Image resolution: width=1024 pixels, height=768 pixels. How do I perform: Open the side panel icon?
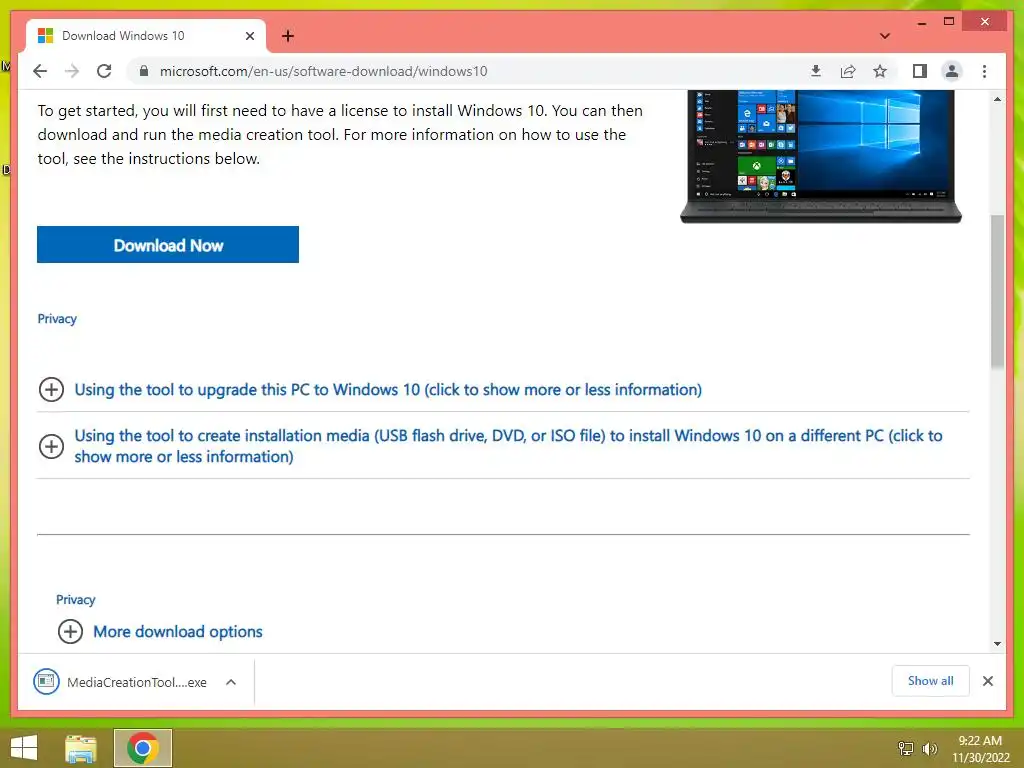920,71
